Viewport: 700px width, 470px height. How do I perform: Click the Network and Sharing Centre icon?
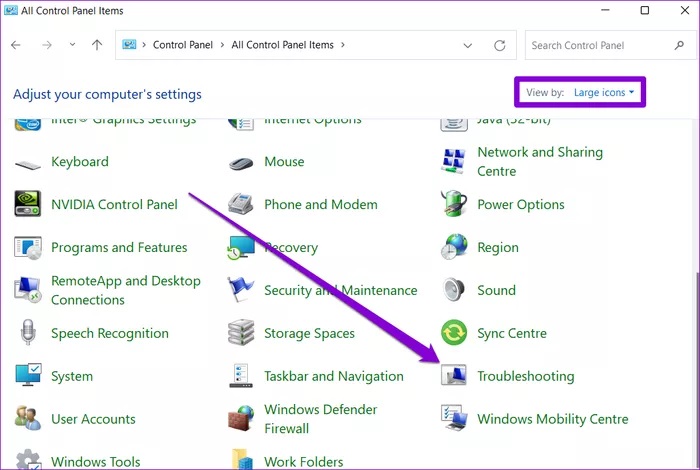point(454,161)
